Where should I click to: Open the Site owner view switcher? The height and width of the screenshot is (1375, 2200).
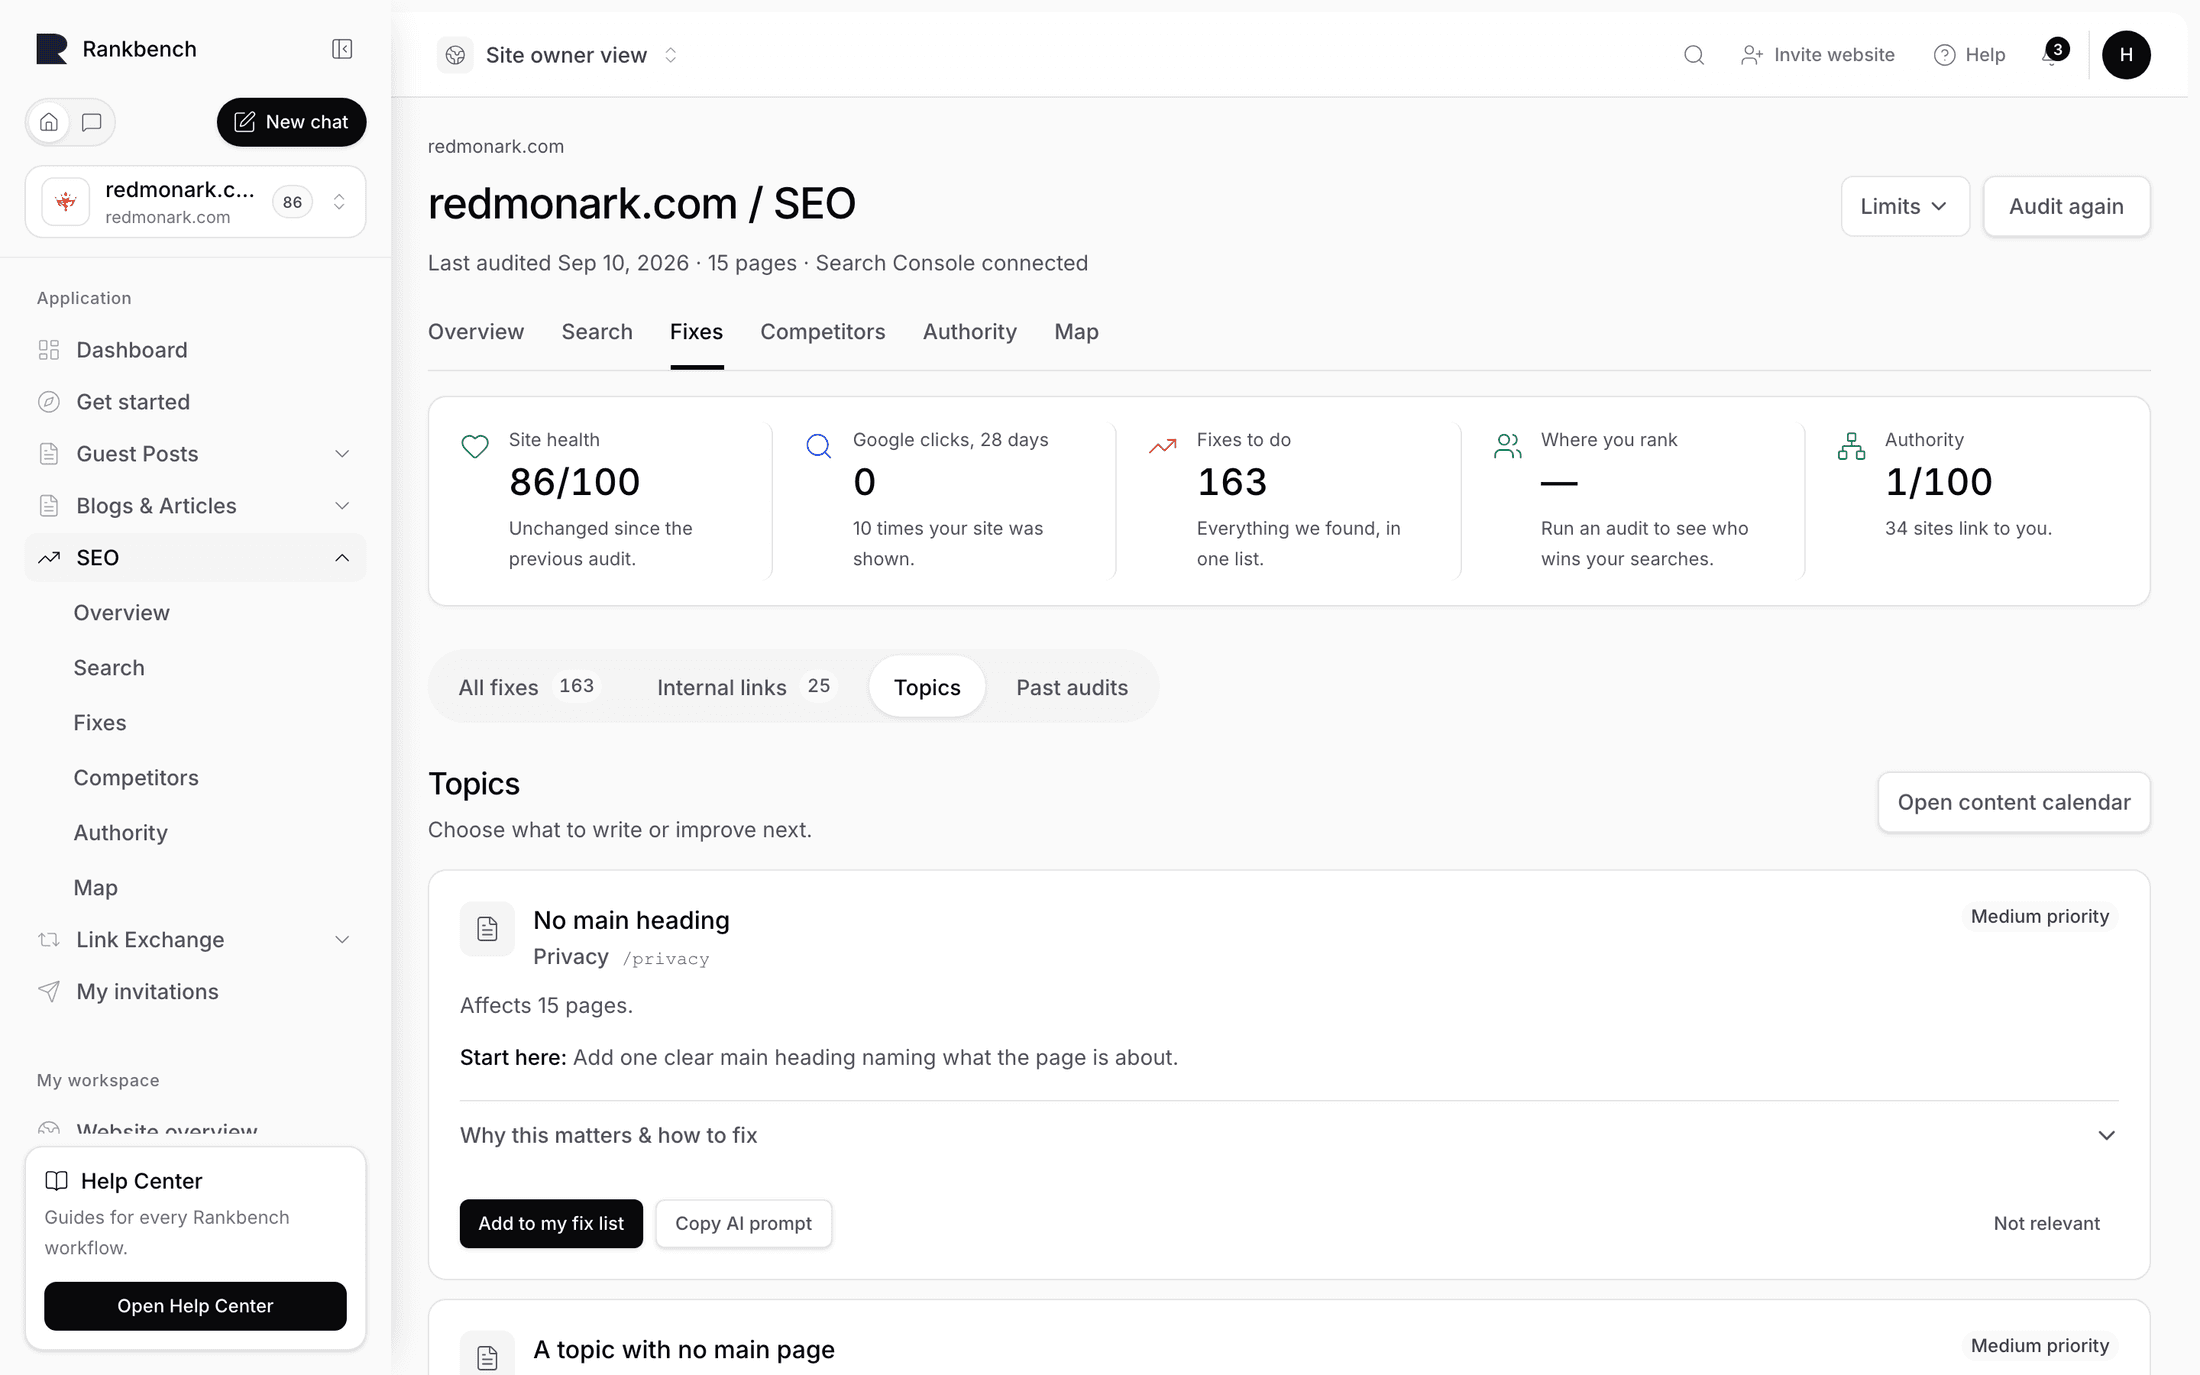[559, 55]
